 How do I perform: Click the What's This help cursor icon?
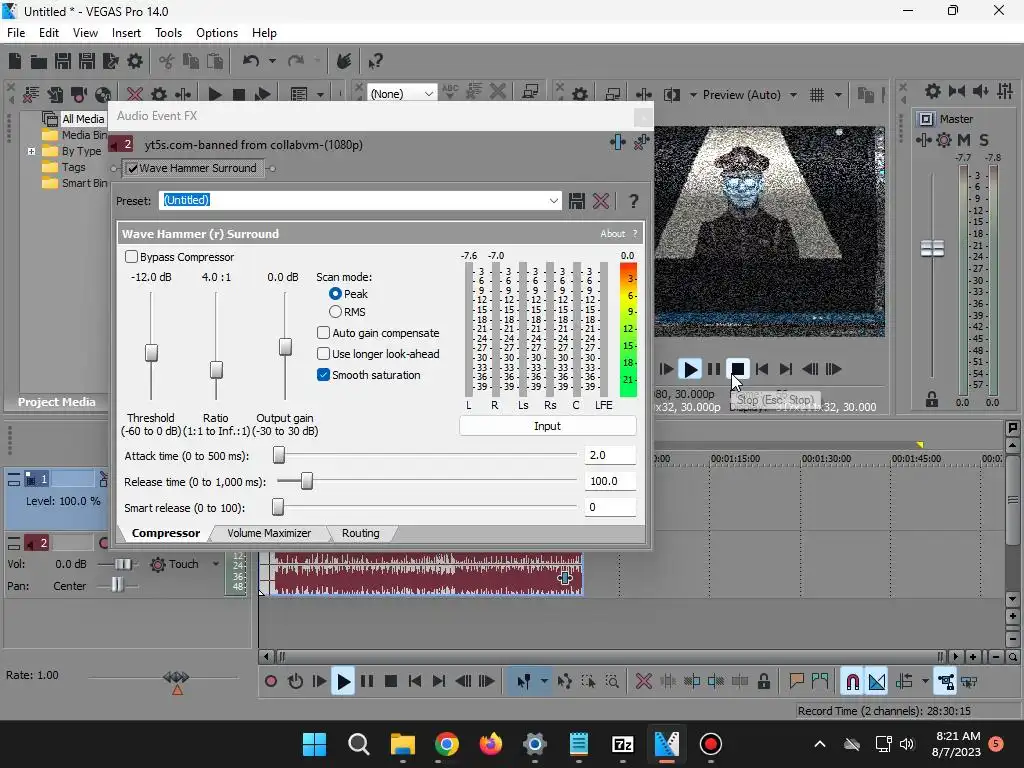coord(375,61)
